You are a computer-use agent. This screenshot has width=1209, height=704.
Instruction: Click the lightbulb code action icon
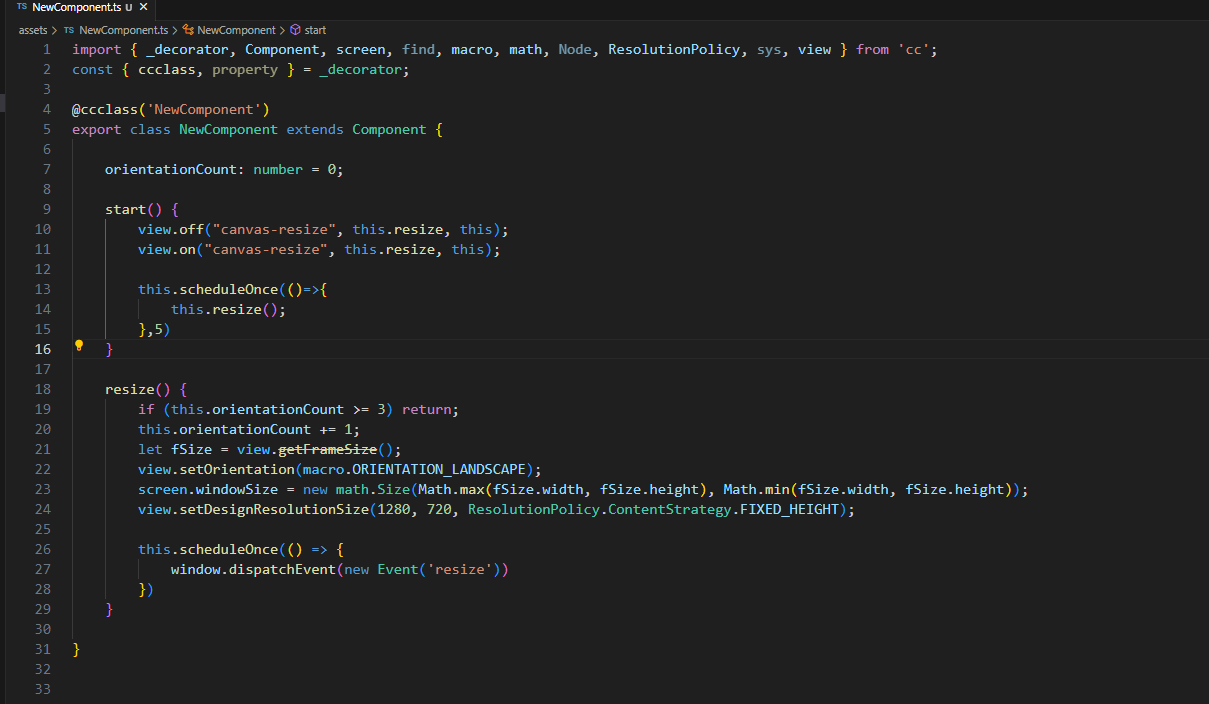click(79, 345)
